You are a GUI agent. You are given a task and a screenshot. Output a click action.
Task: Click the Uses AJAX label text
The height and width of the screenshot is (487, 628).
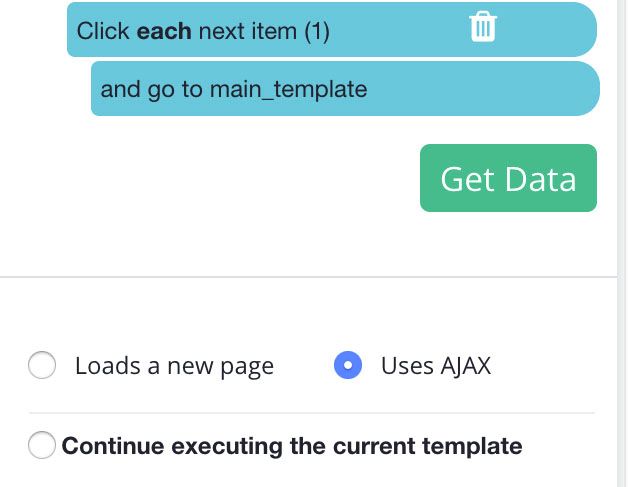[x=436, y=366]
